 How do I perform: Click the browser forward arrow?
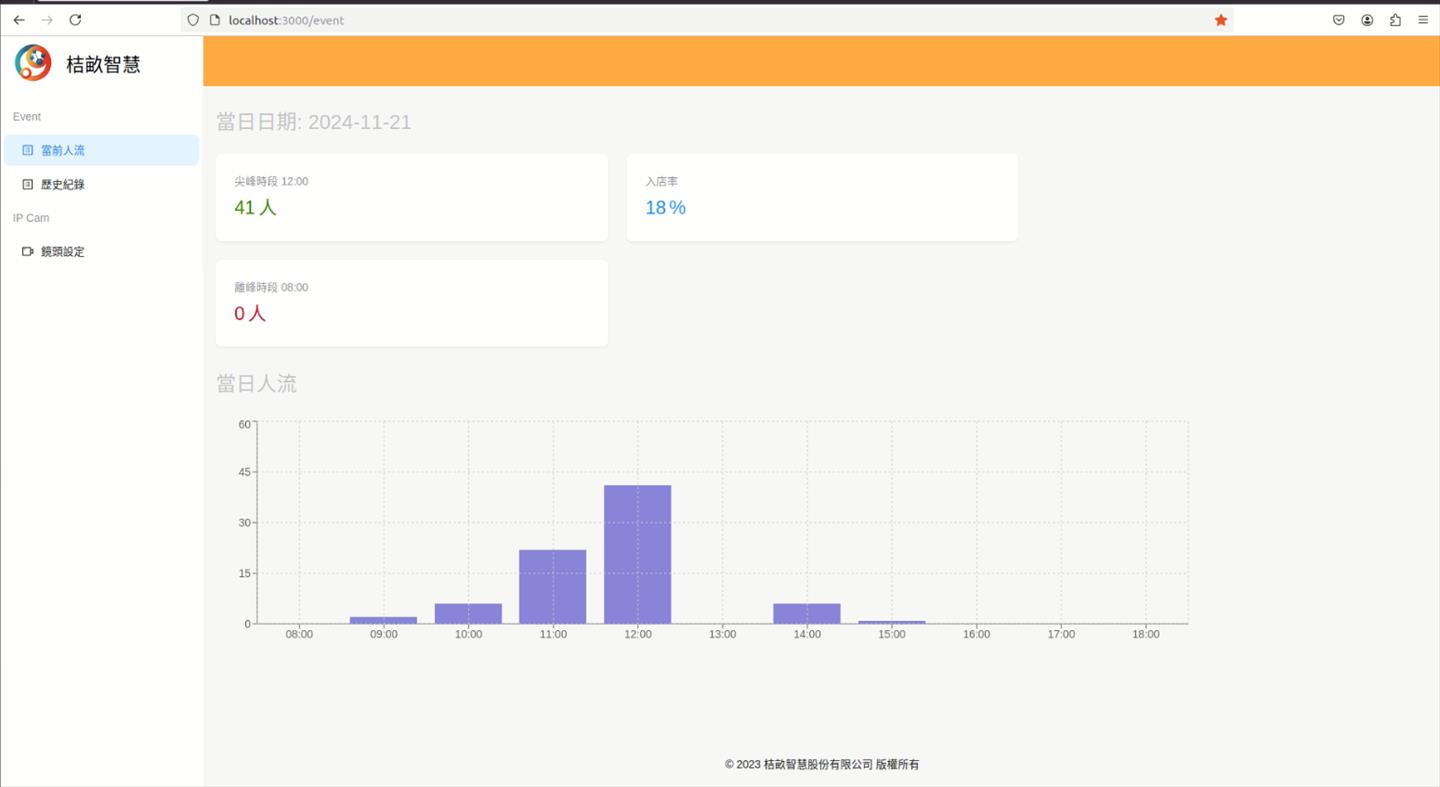point(47,20)
